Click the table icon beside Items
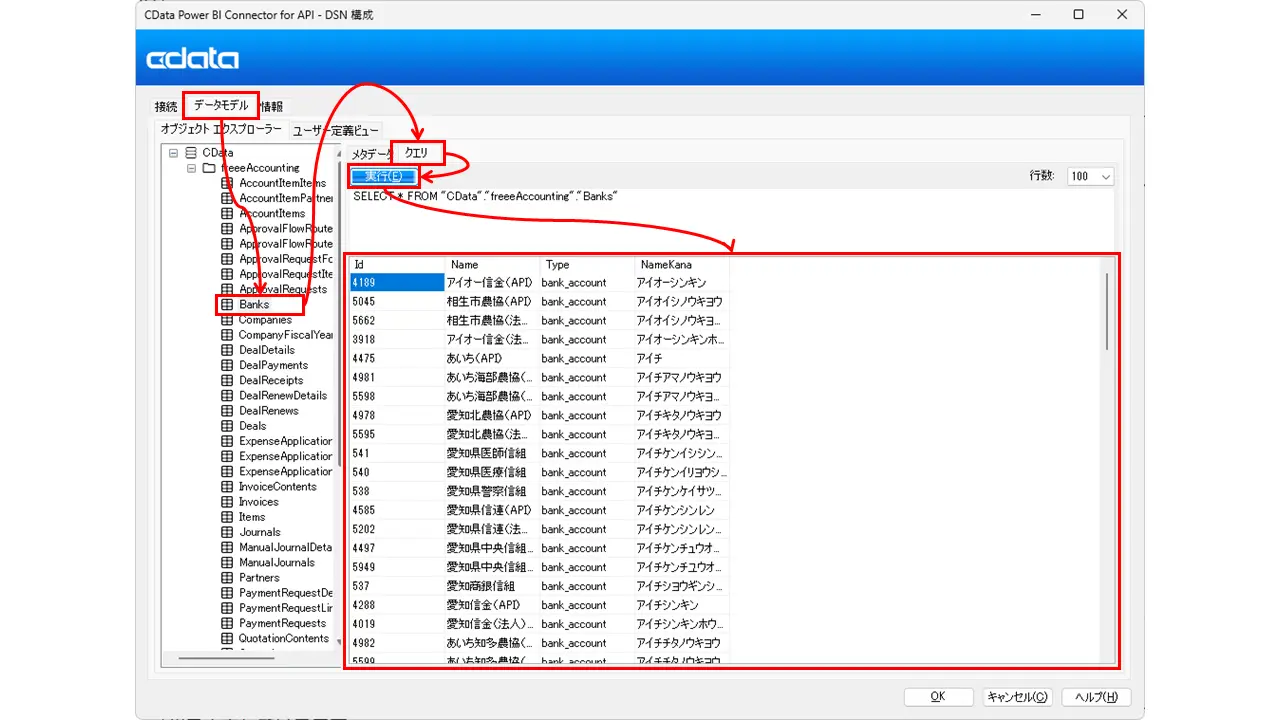Image resolution: width=1280 pixels, height=720 pixels. click(x=227, y=517)
